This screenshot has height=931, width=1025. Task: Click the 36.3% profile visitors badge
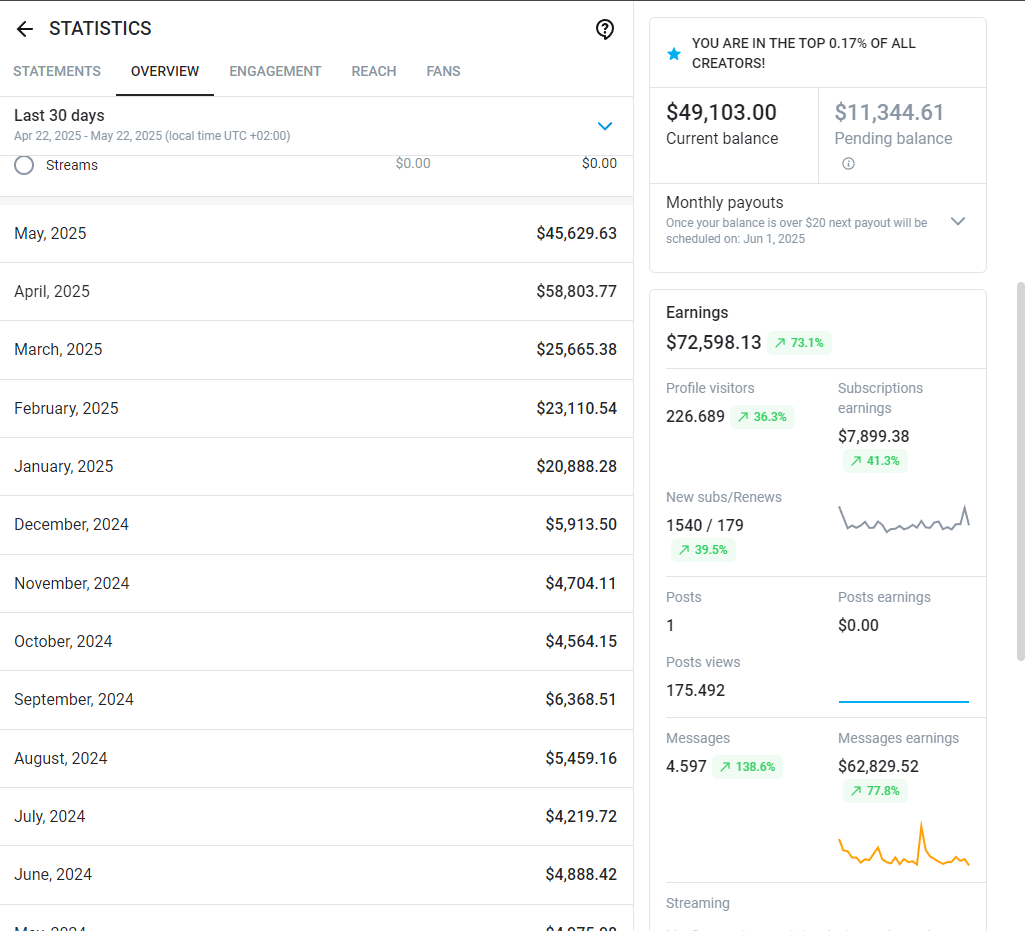pos(762,416)
